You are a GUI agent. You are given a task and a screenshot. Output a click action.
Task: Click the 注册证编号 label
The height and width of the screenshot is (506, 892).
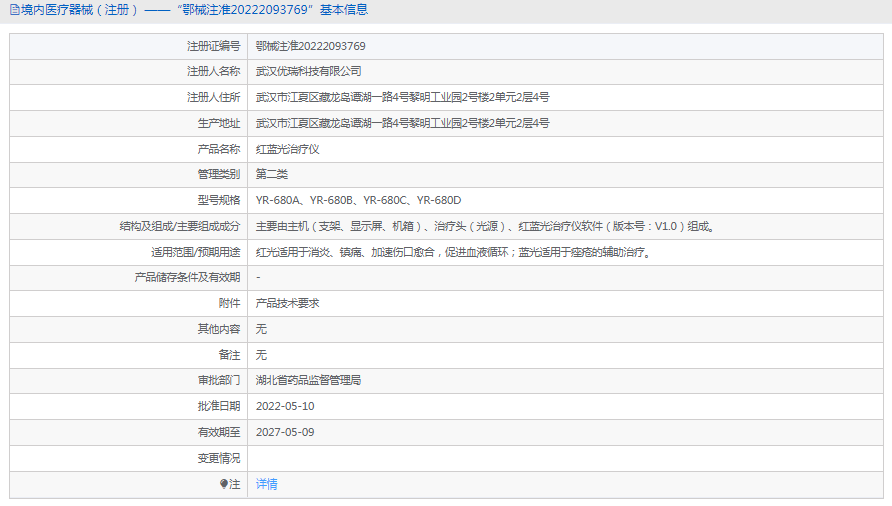pyautogui.click(x=213, y=46)
